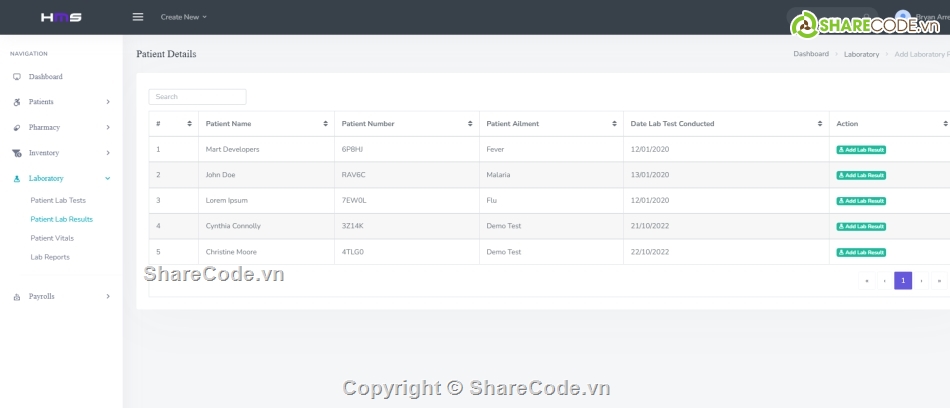The height and width of the screenshot is (408, 950).
Task: Collapse the Laboratory submenu chevron
Action: click(x=108, y=178)
